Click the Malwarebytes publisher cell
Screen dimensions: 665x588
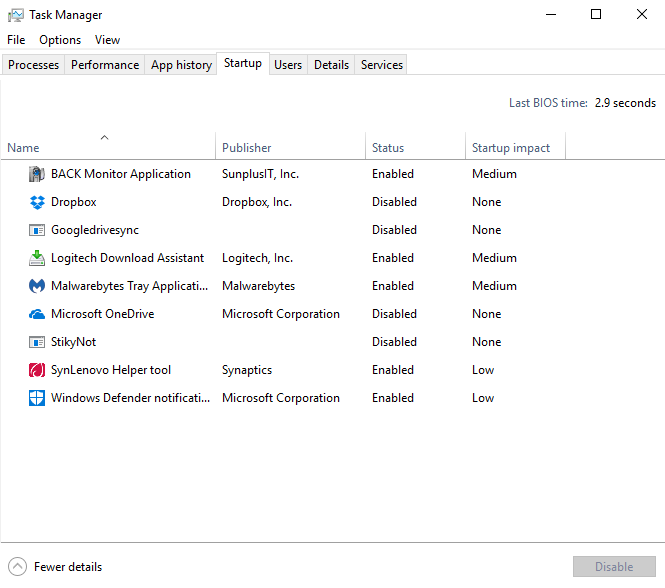[258, 286]
